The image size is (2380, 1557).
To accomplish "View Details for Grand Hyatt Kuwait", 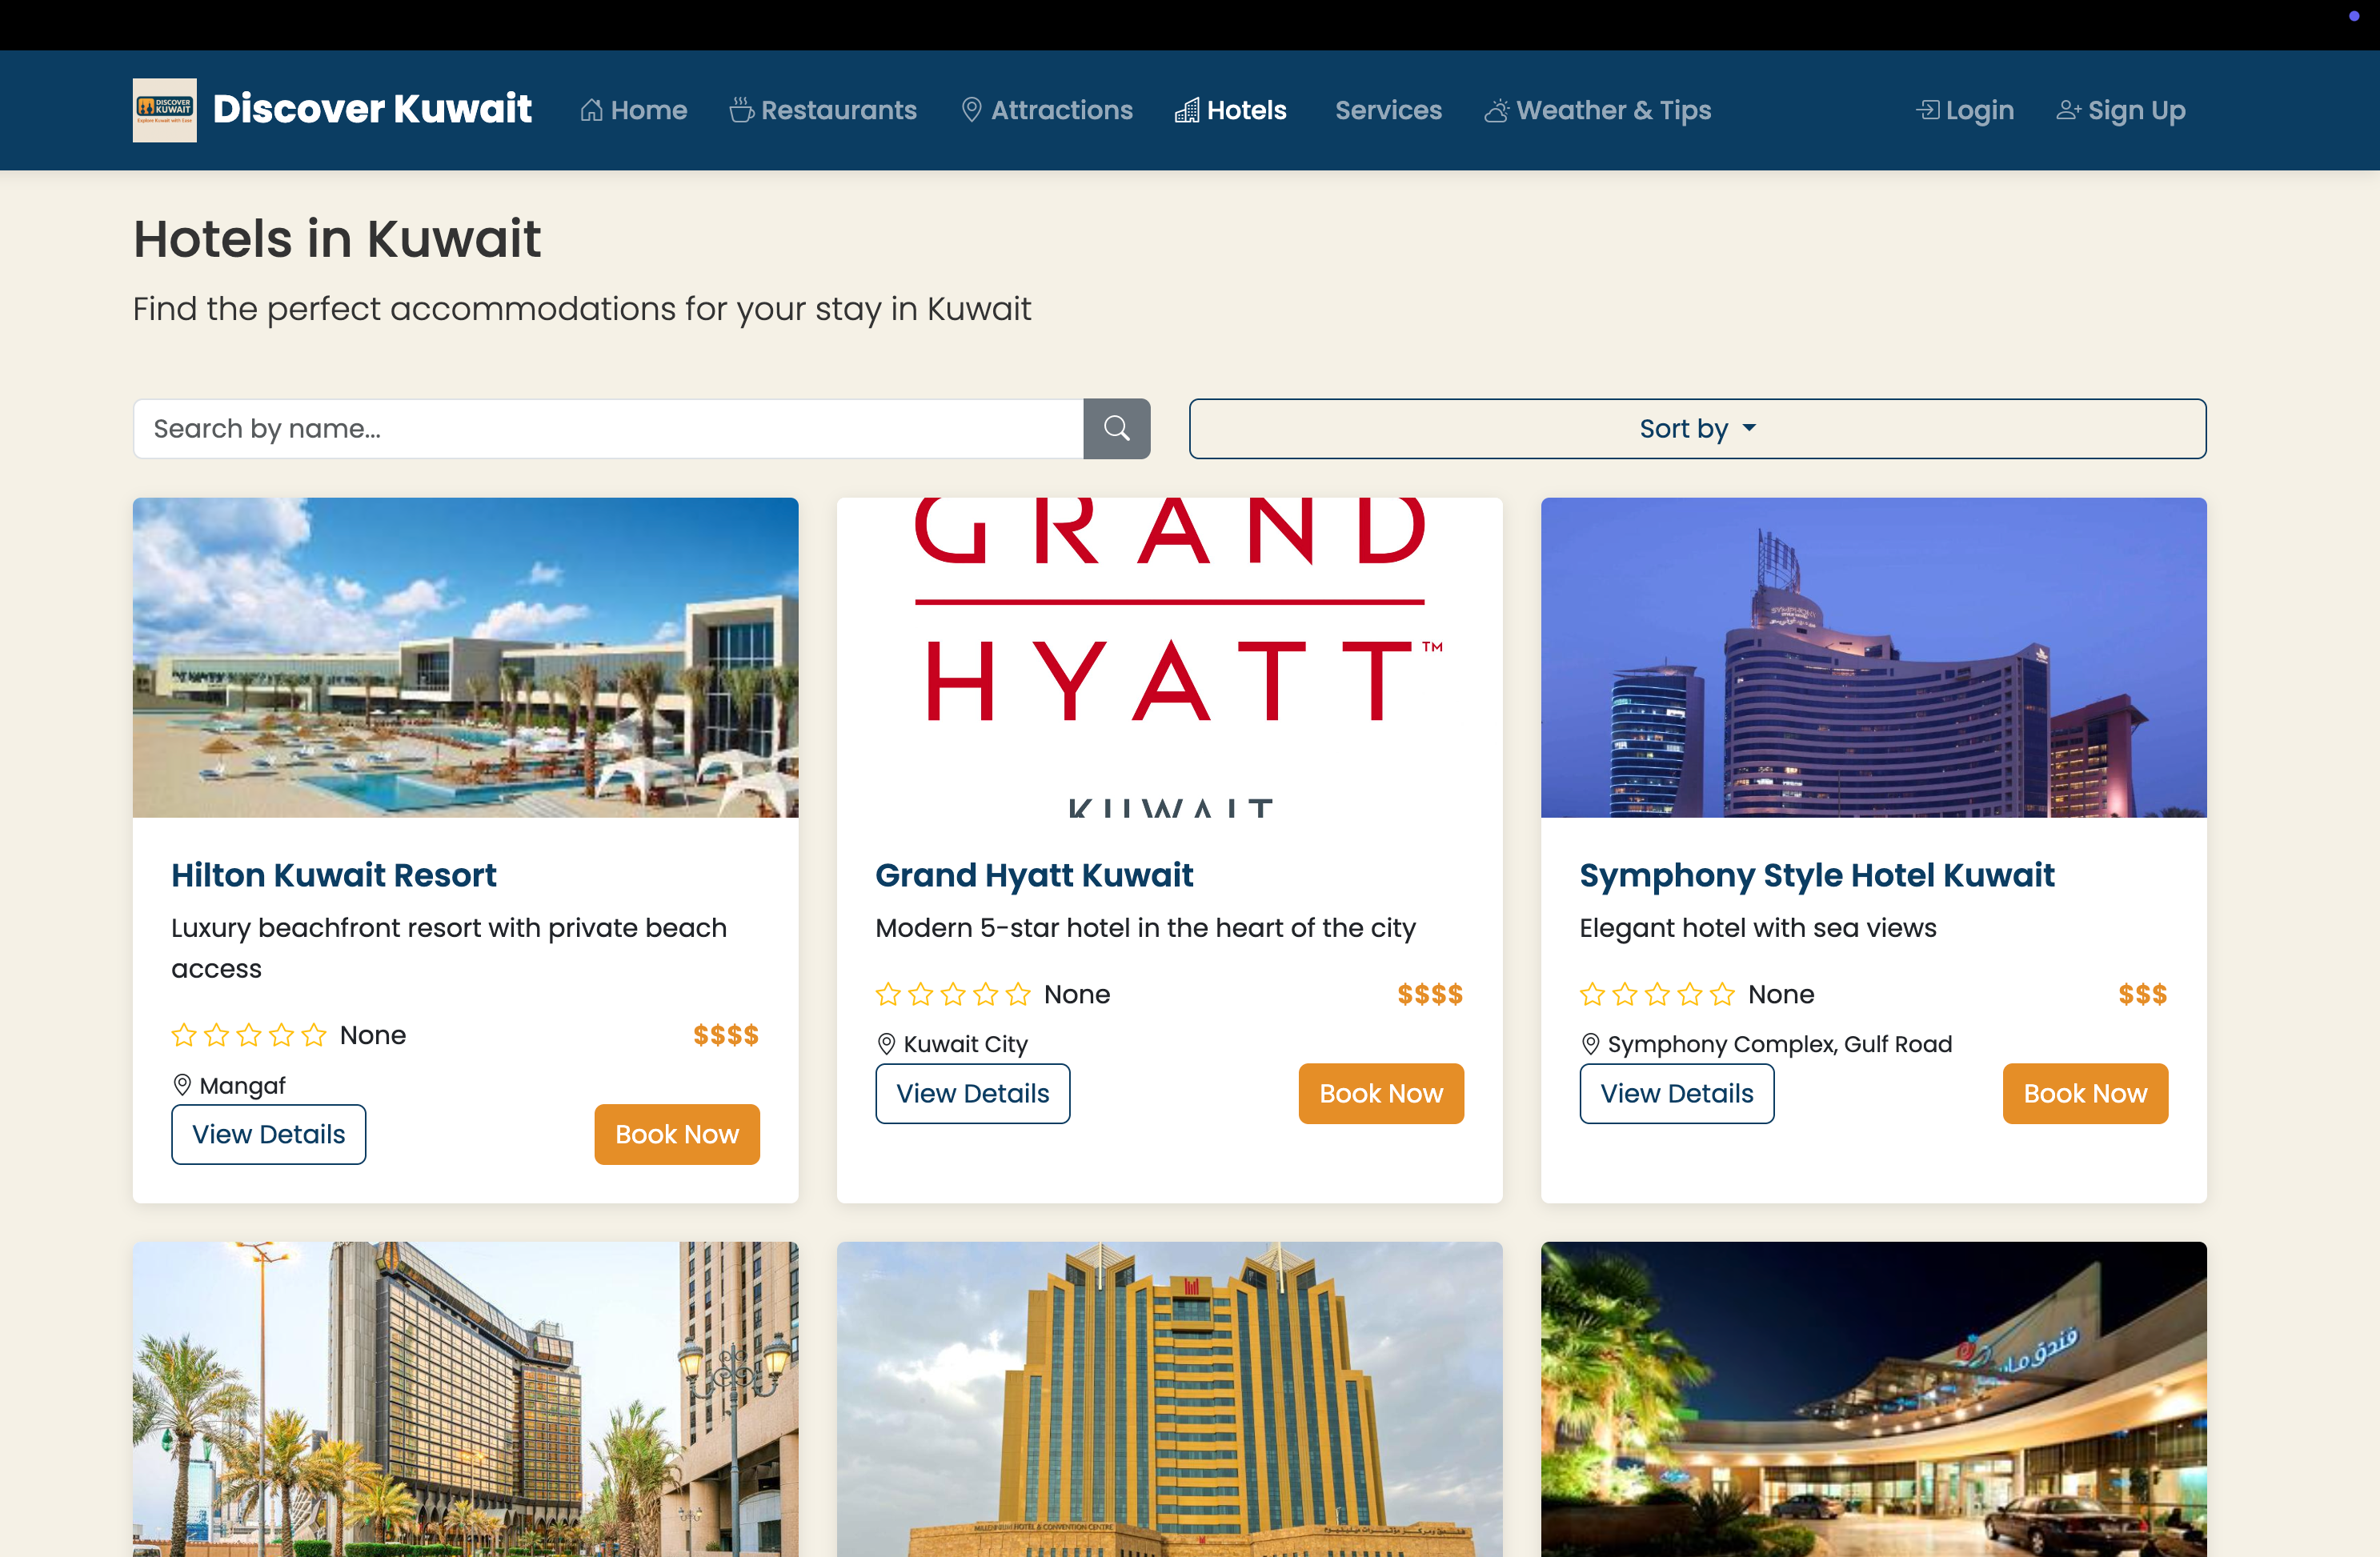I will tap(973, 1093).
